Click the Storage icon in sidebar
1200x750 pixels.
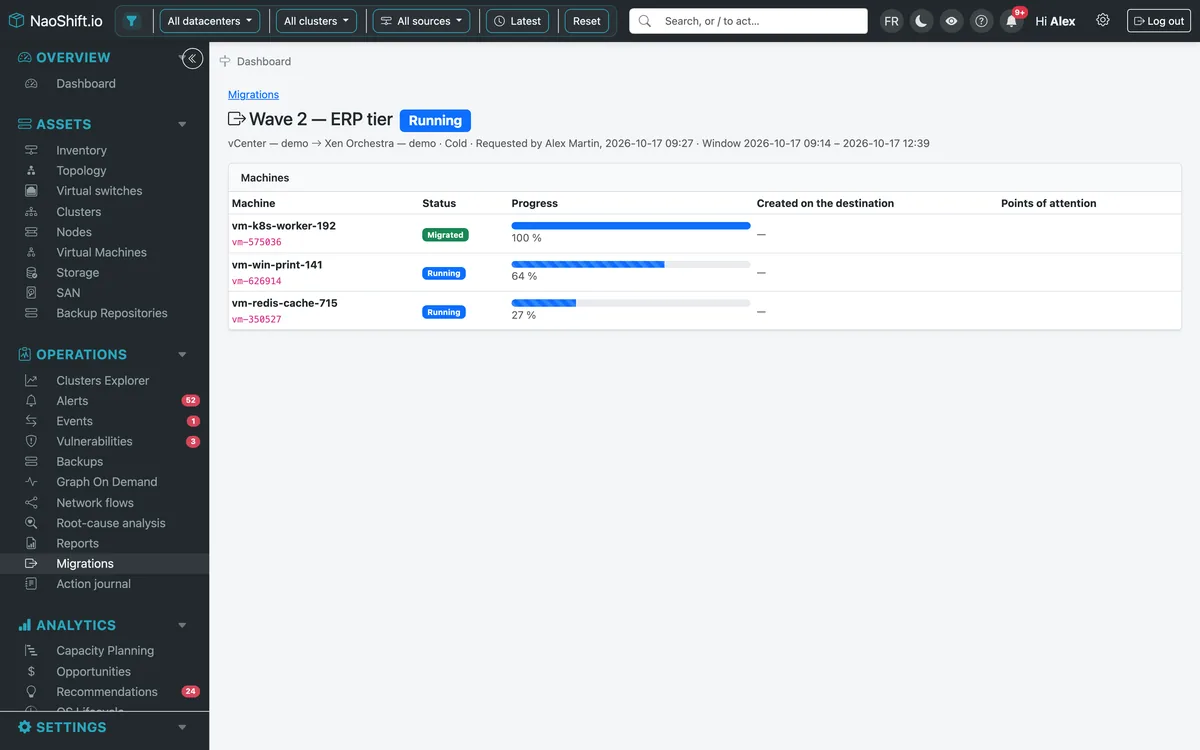tap(32, 273)
